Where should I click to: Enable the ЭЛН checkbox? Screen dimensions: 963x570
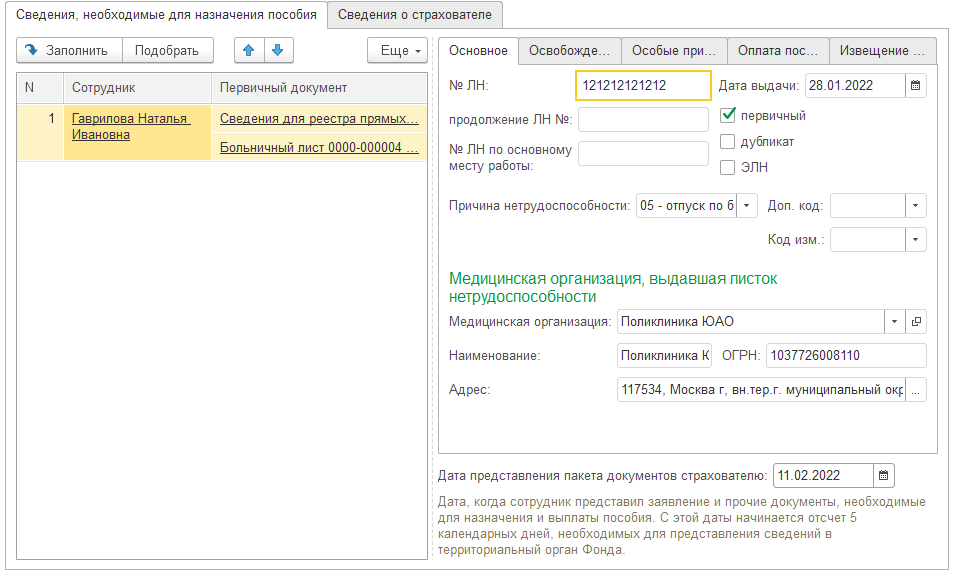pos(728,168)
